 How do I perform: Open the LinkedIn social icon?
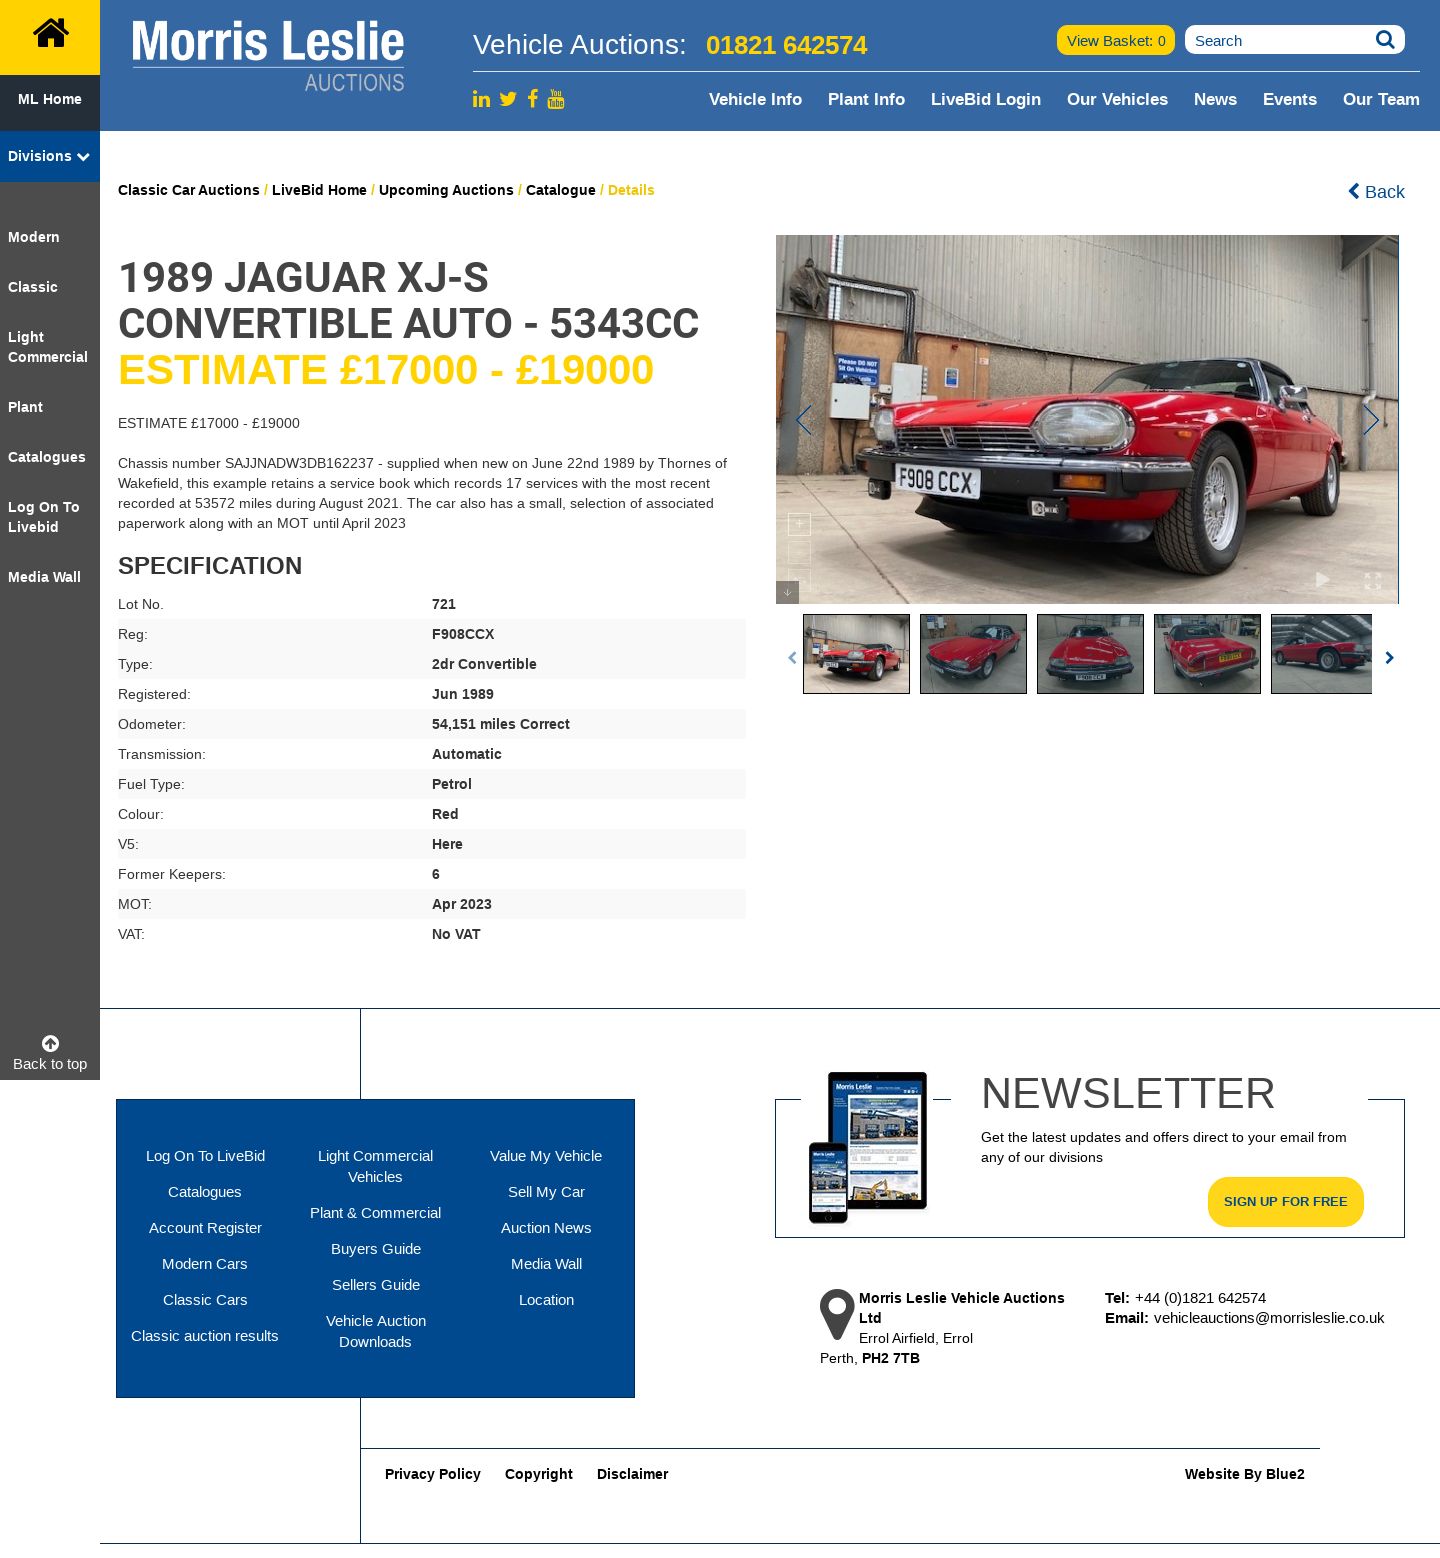(481, 99)
